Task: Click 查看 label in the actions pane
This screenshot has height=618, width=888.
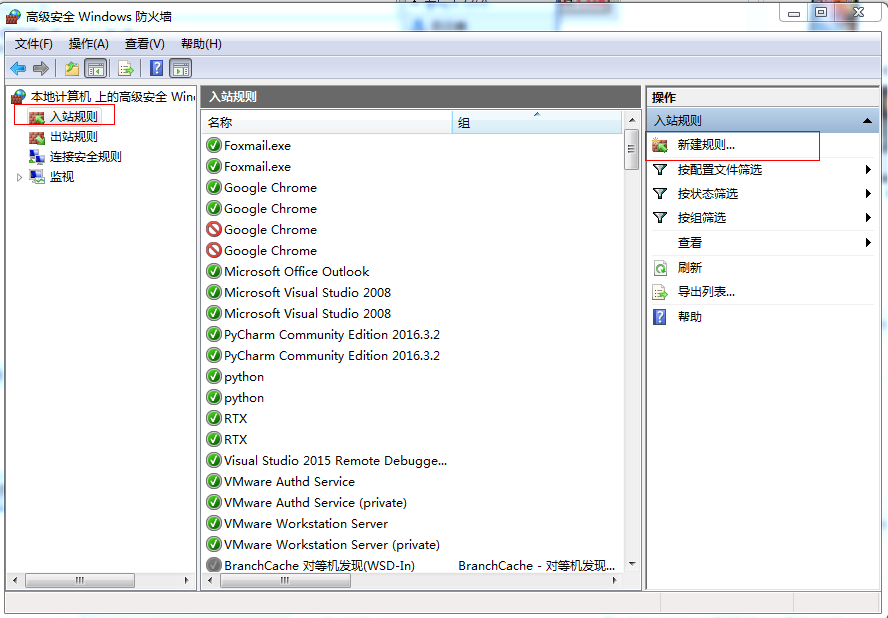Action: tap(690, 242)
